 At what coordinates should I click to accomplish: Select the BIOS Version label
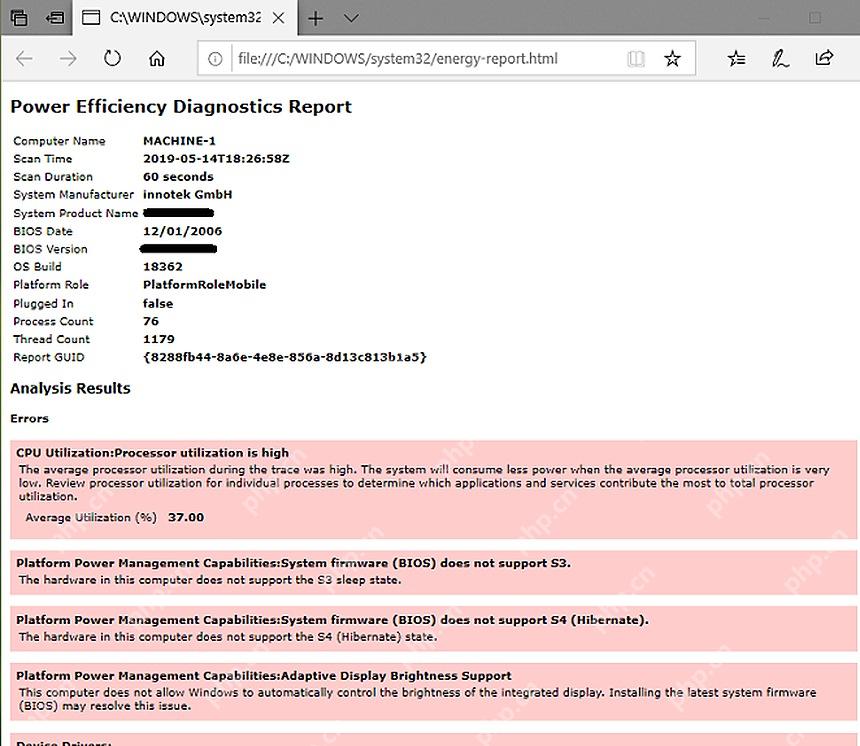50,249
